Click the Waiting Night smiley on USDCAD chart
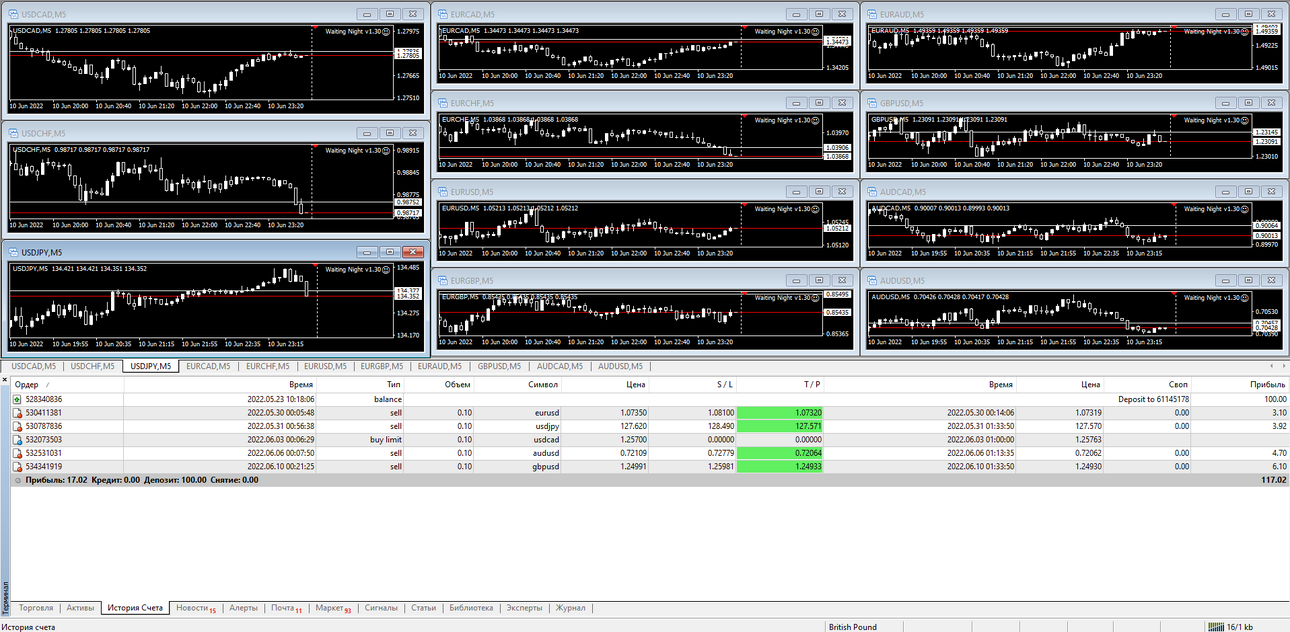The height and width of the screenshot is (632, 1290). click(387, 31)
